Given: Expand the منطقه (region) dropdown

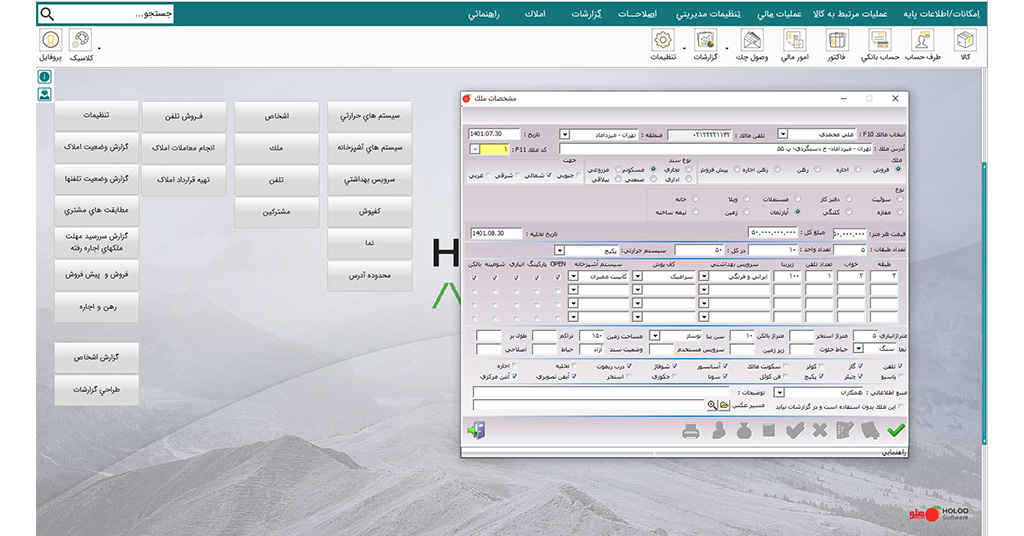Looking at the screenshot, I should pyautogui.click(x=566, y=134).
